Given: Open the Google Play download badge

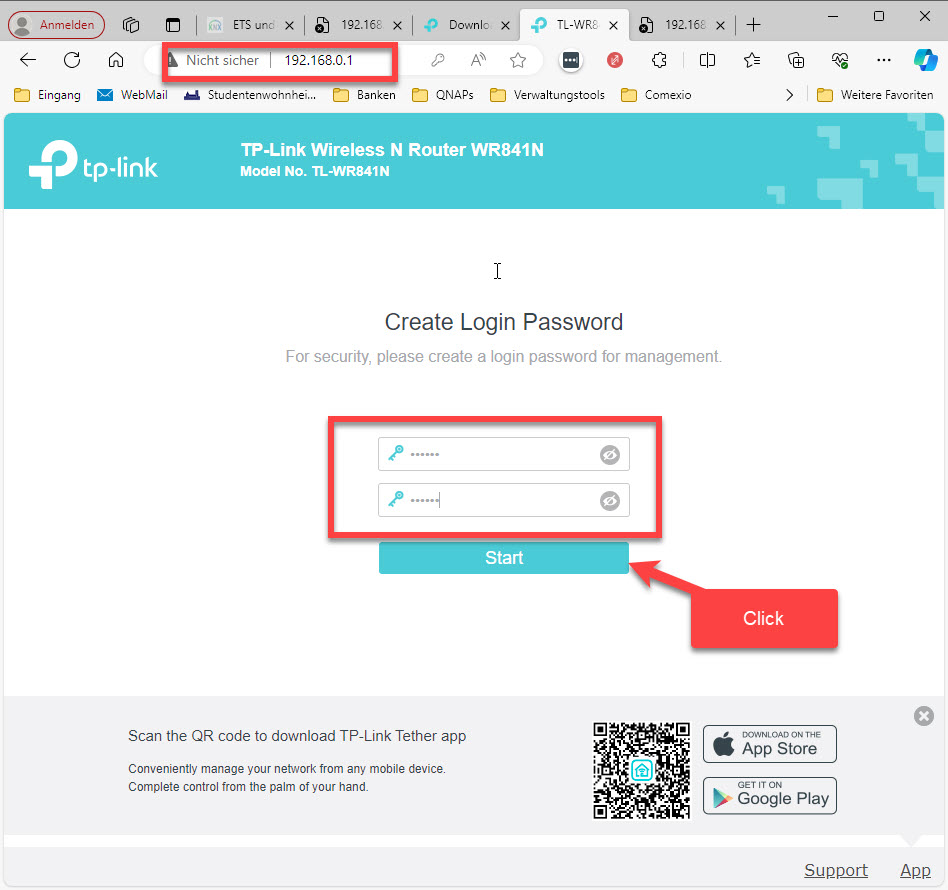Looking at the screenshot, I should (x=769, y=796).
